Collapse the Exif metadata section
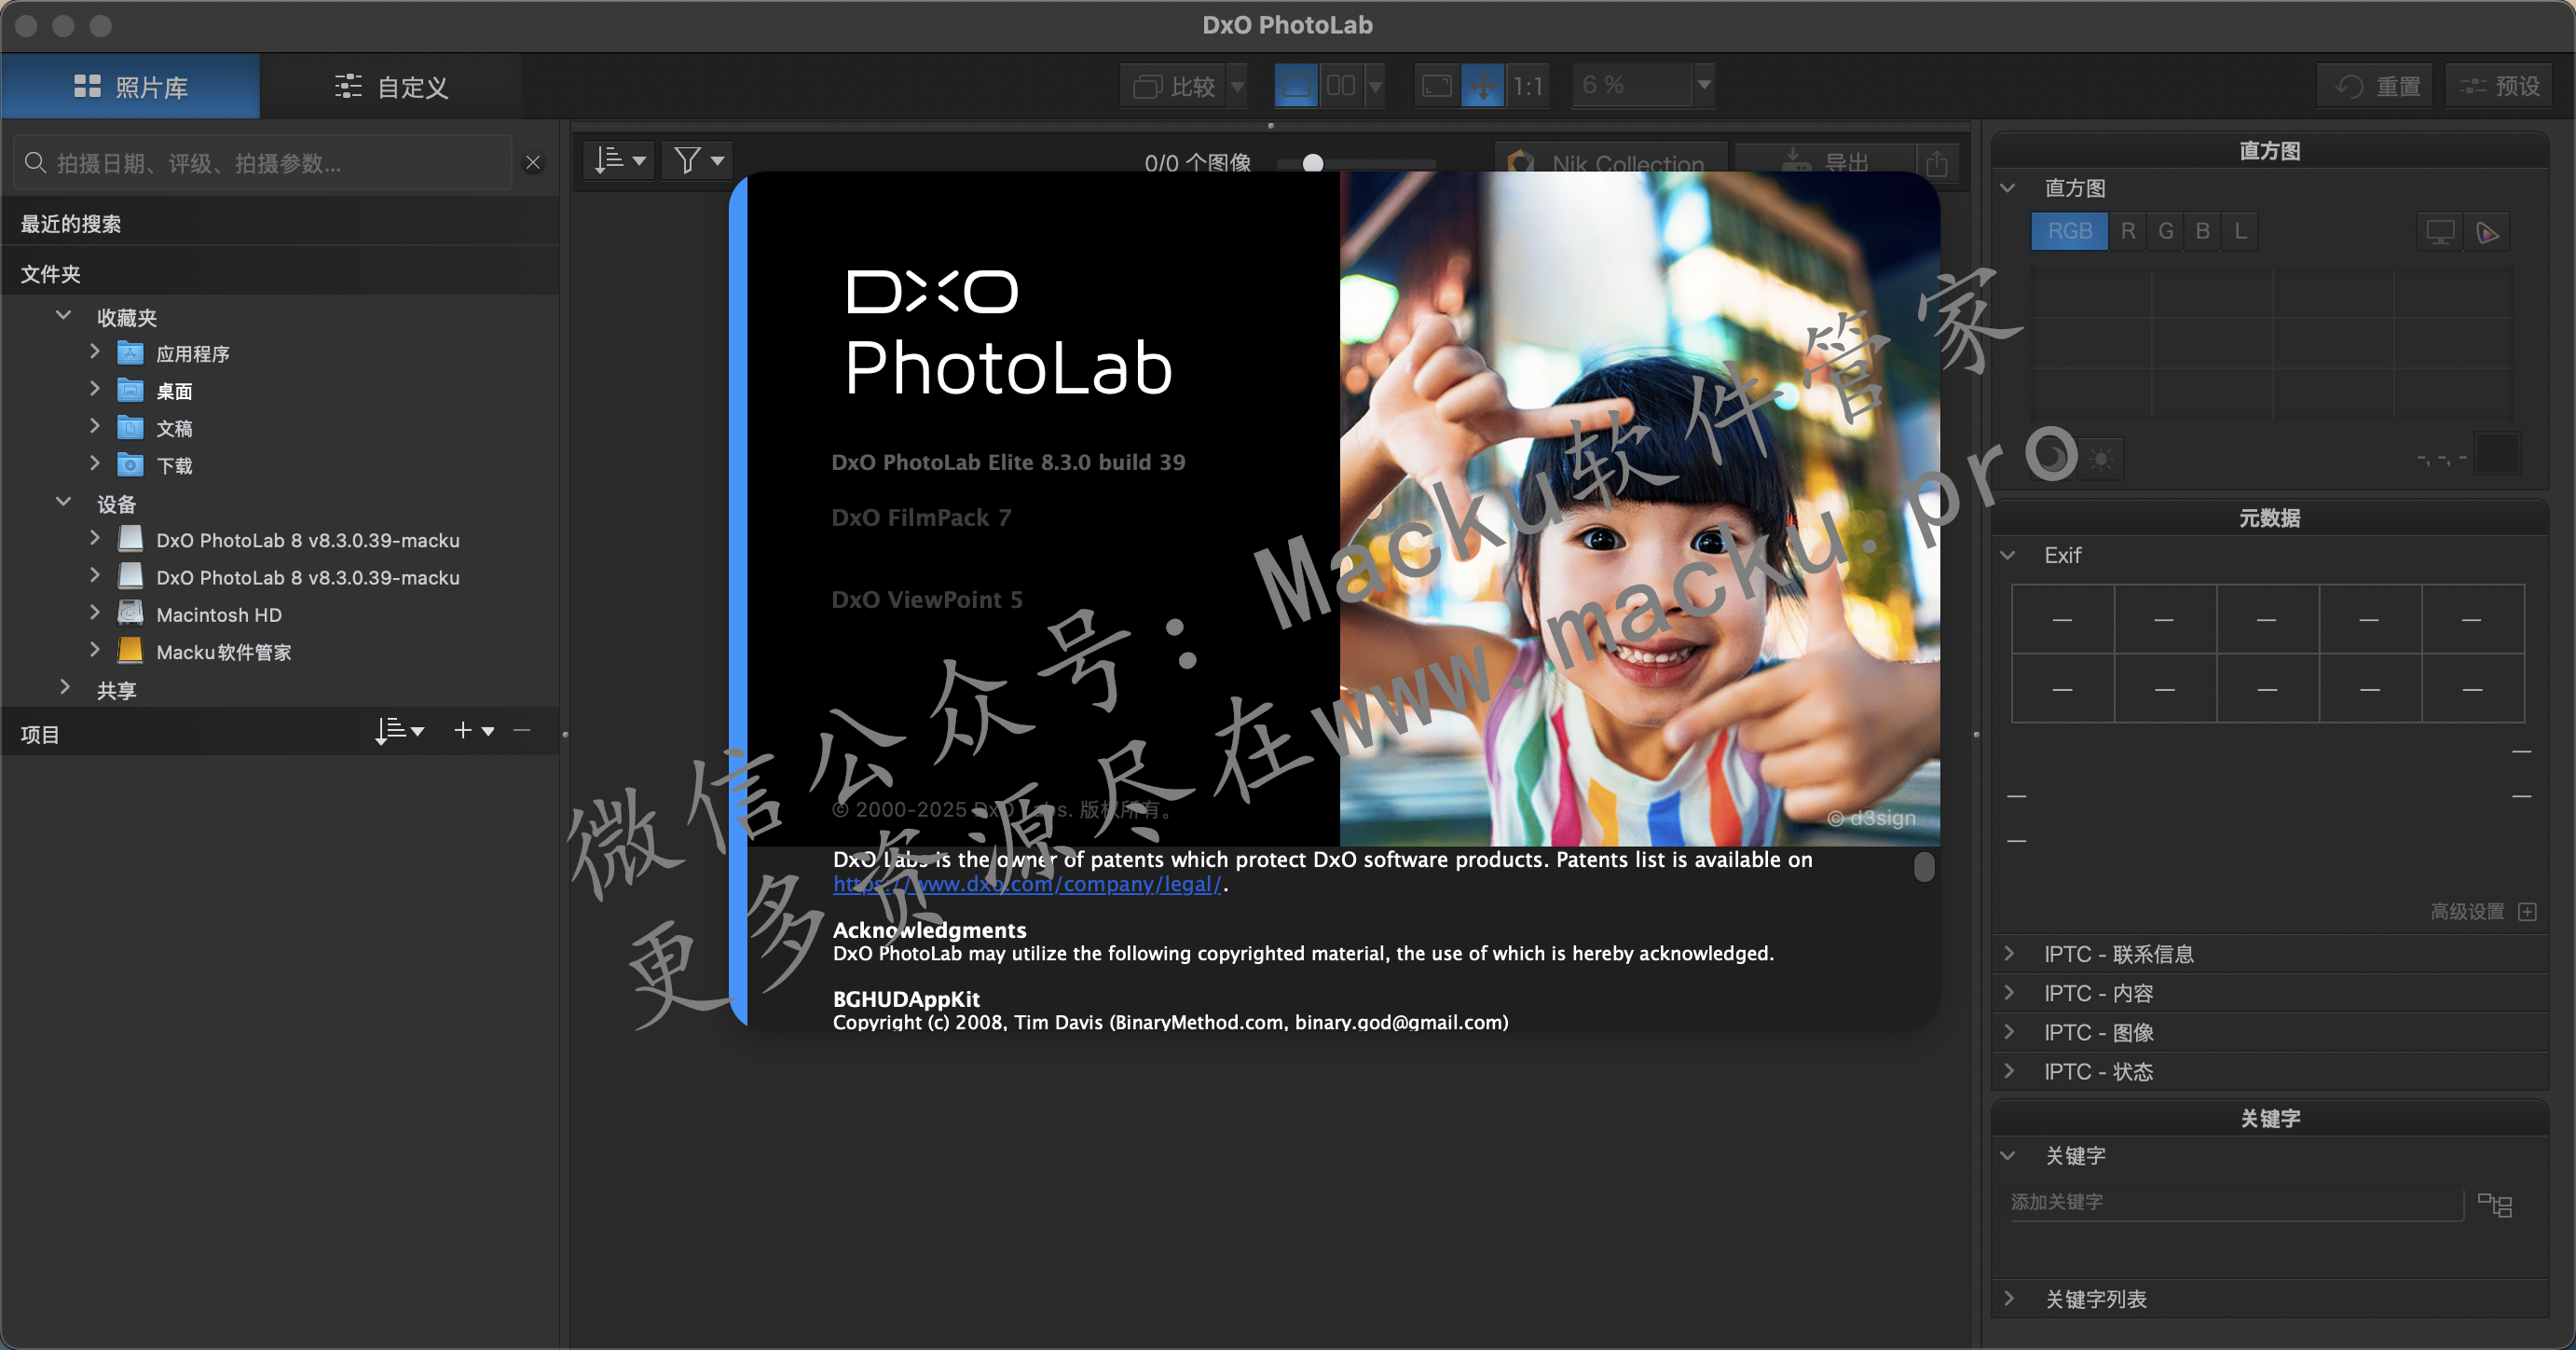This screenshot has height=1350, width=2576. point(2007,555)
